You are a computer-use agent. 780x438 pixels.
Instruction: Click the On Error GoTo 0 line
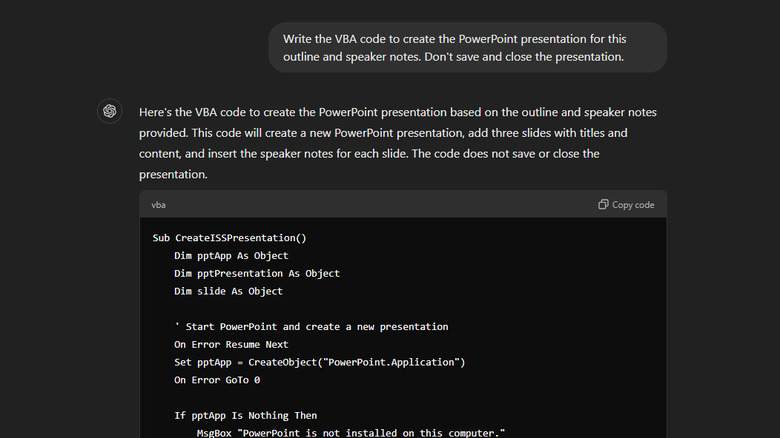coord(217,380)
